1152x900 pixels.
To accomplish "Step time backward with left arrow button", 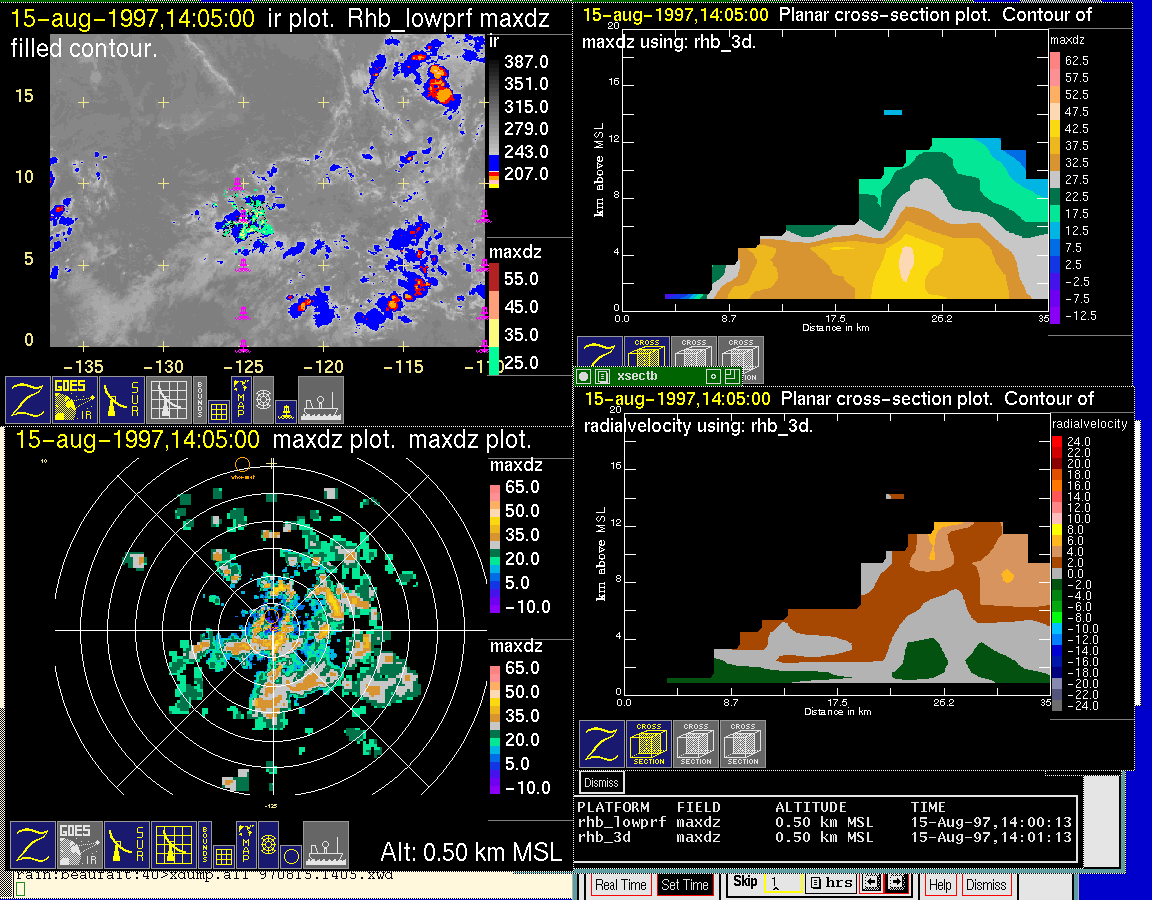I will pyautogui.click(x=871, y=884).
